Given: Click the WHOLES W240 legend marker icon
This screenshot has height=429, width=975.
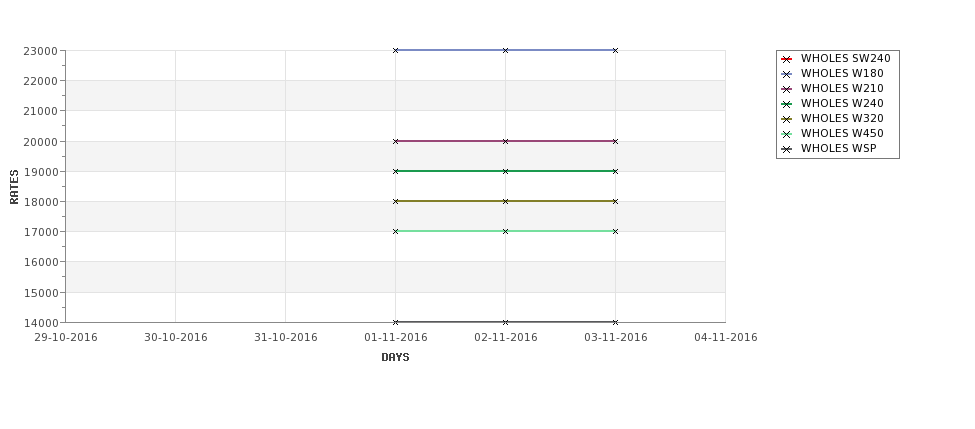Looking at the screenshot, I should (x=787, y=104).
